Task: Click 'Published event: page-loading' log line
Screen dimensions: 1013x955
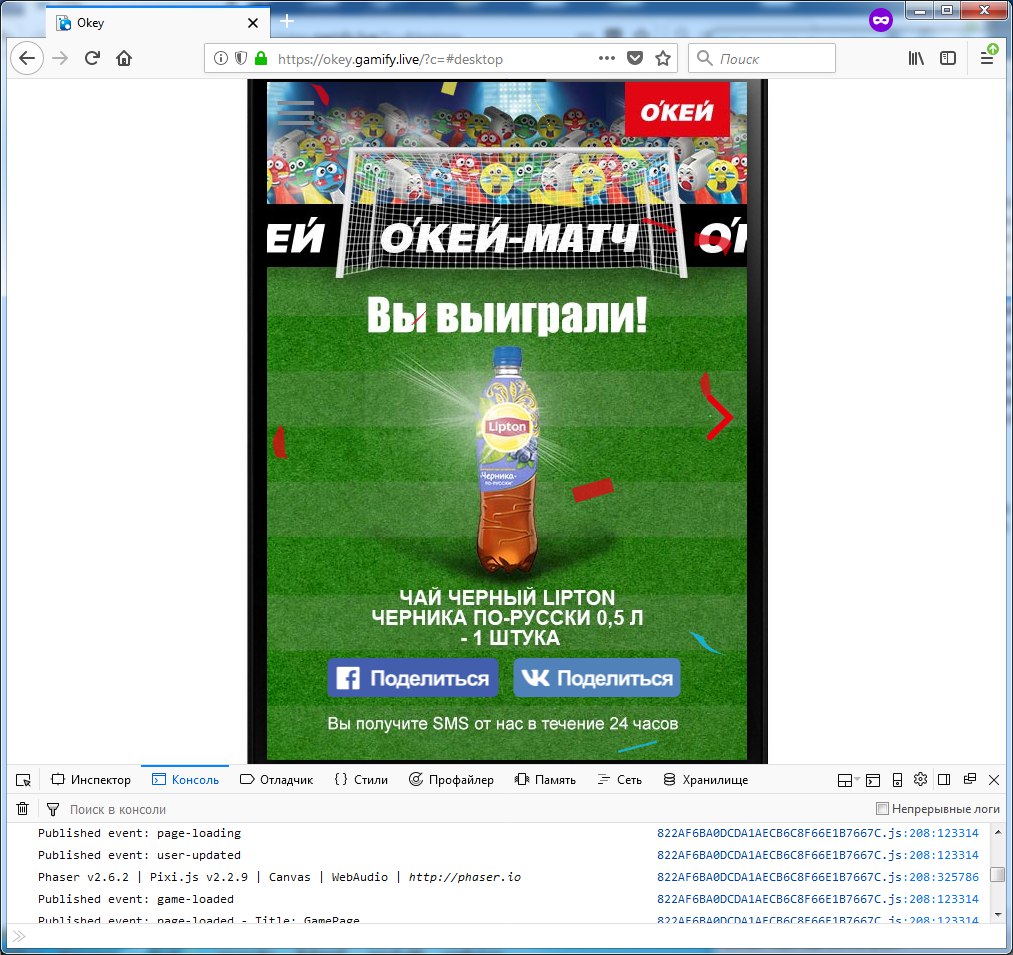Action: [x=140, y=833]
